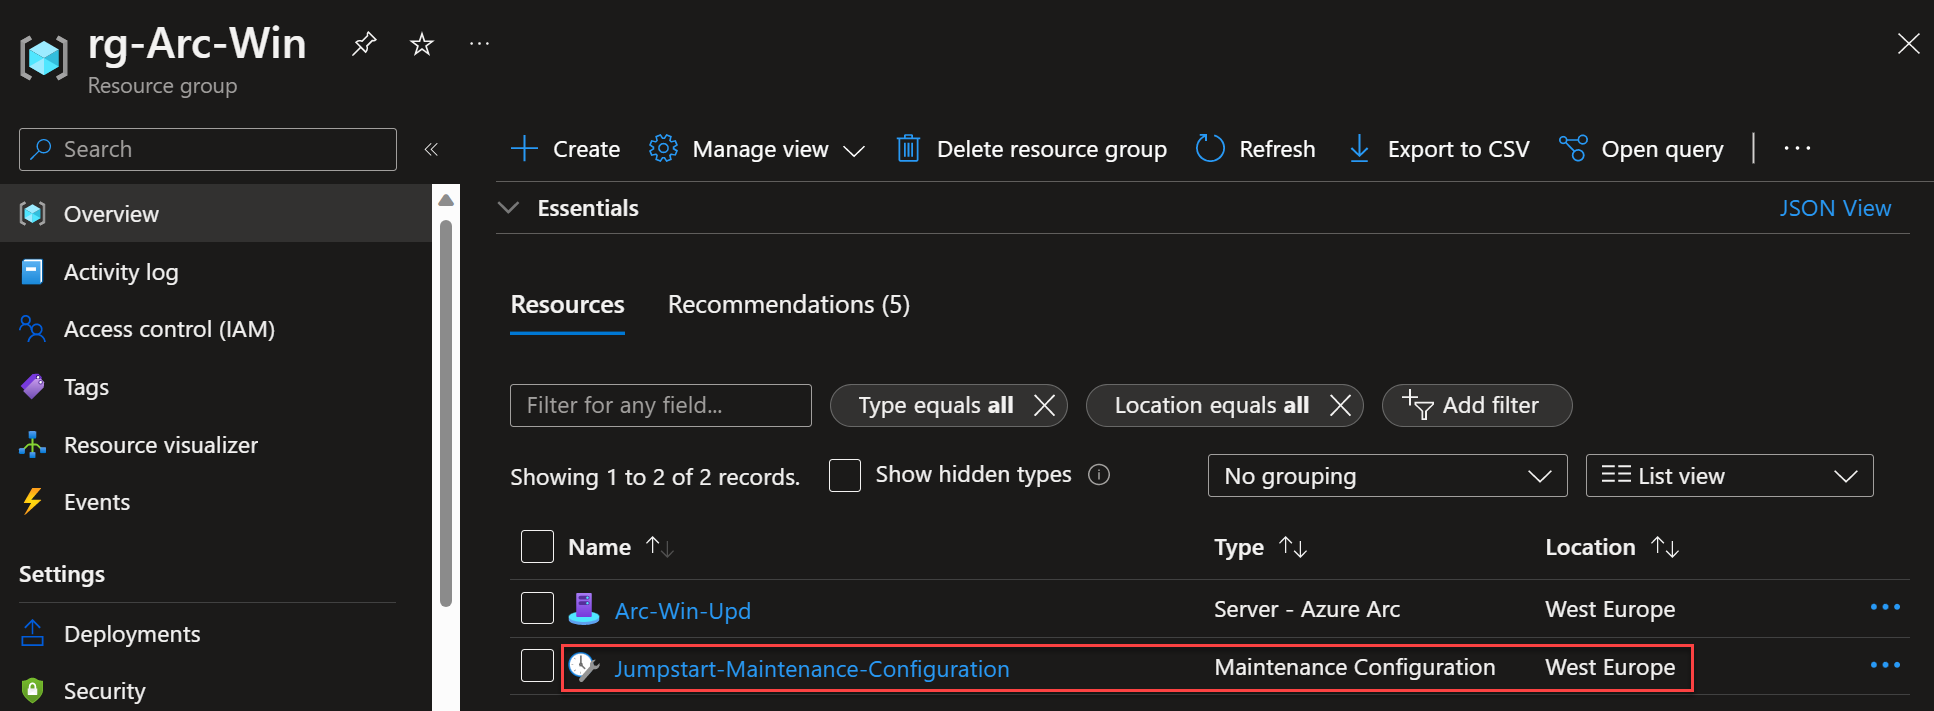This screenshot has height=711, width=1934.
Task: Sort resources by the Location column
Action: pos(1611,547)
